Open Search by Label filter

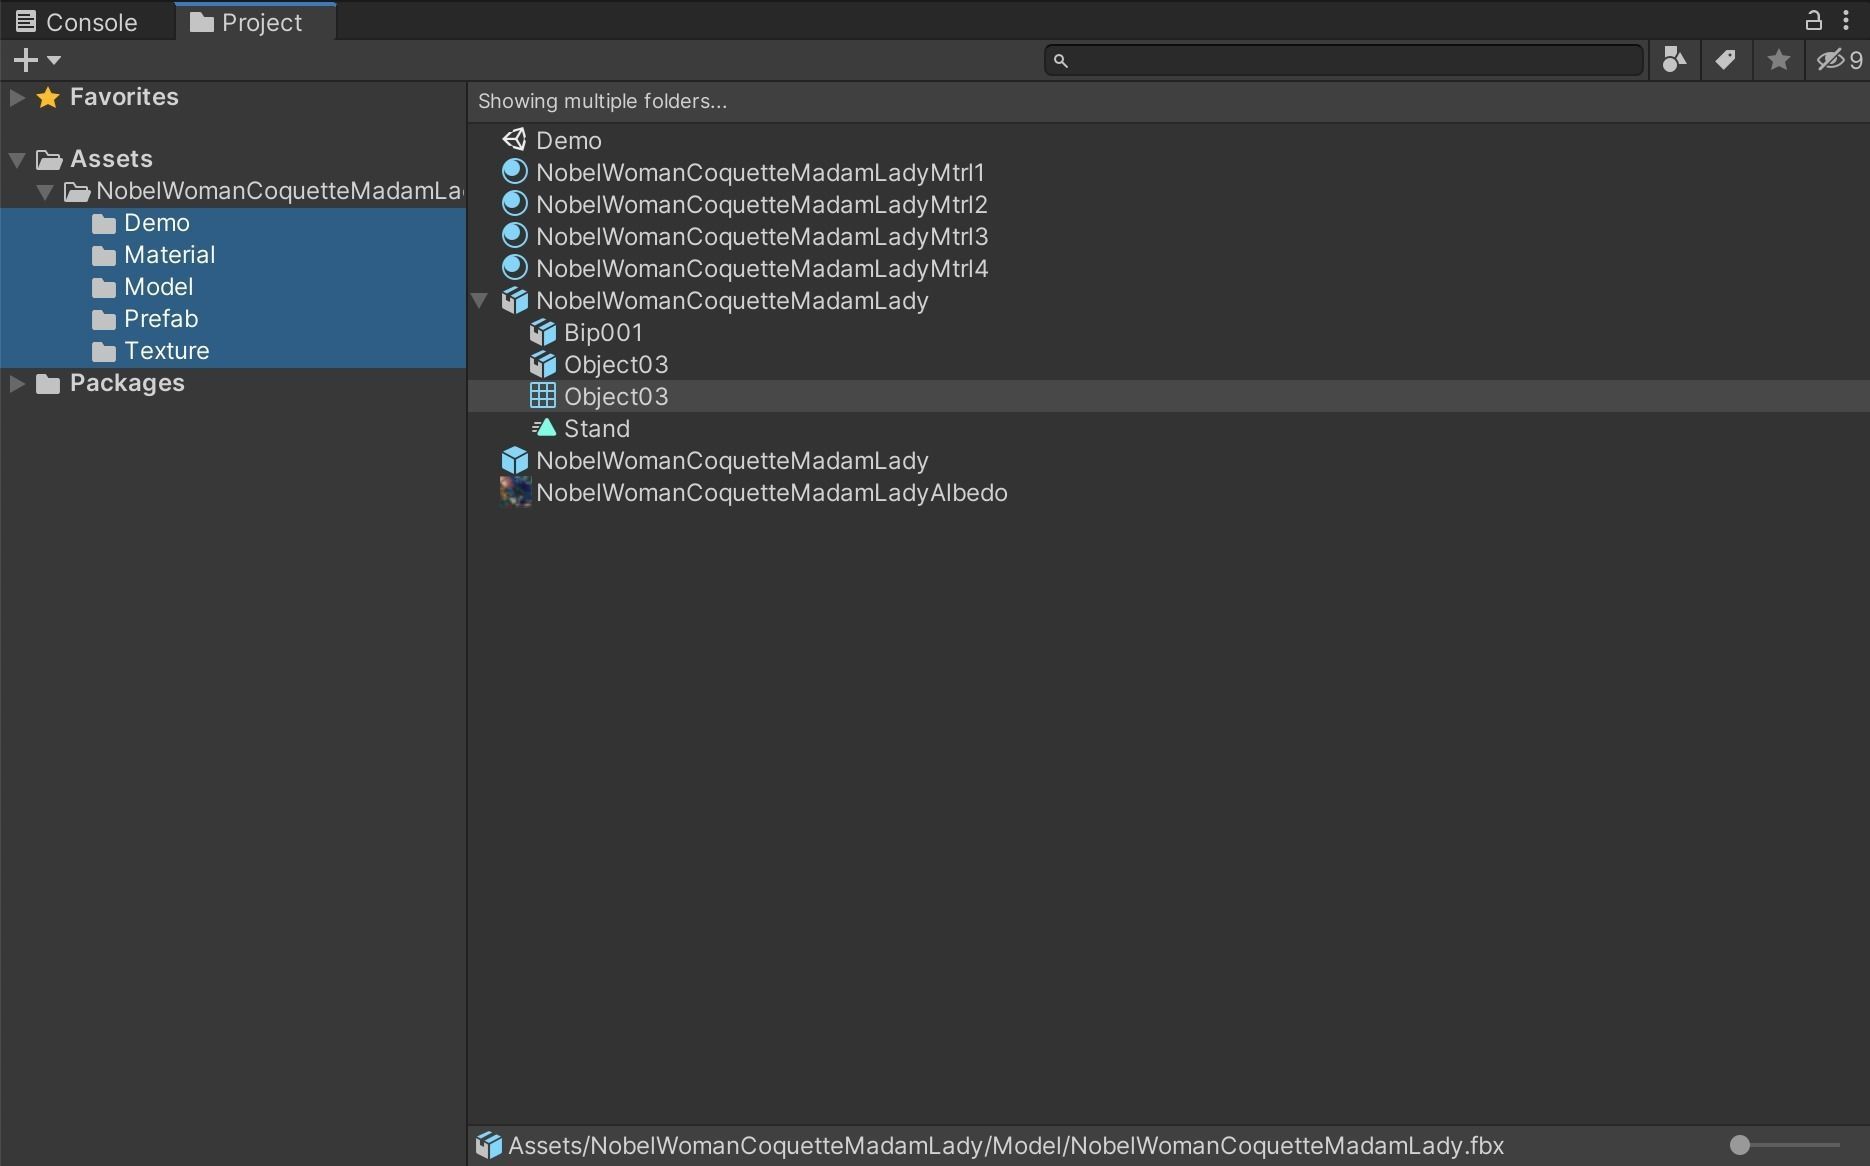coord(1726,61)
